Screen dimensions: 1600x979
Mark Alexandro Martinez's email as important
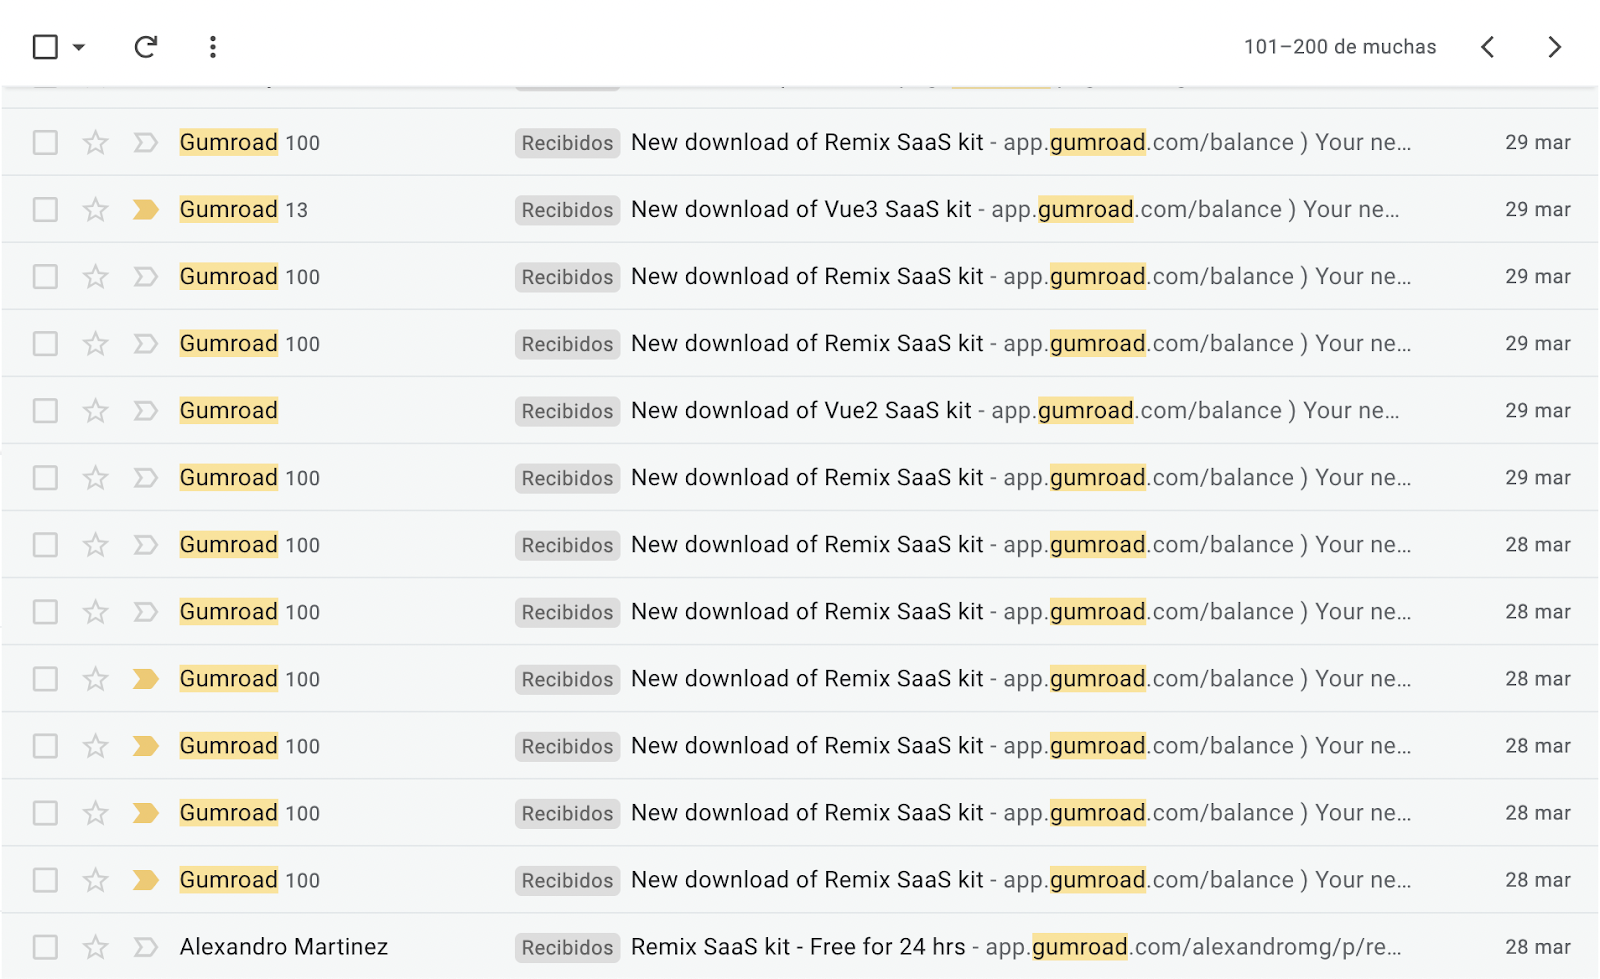click(x=146, y=946)
